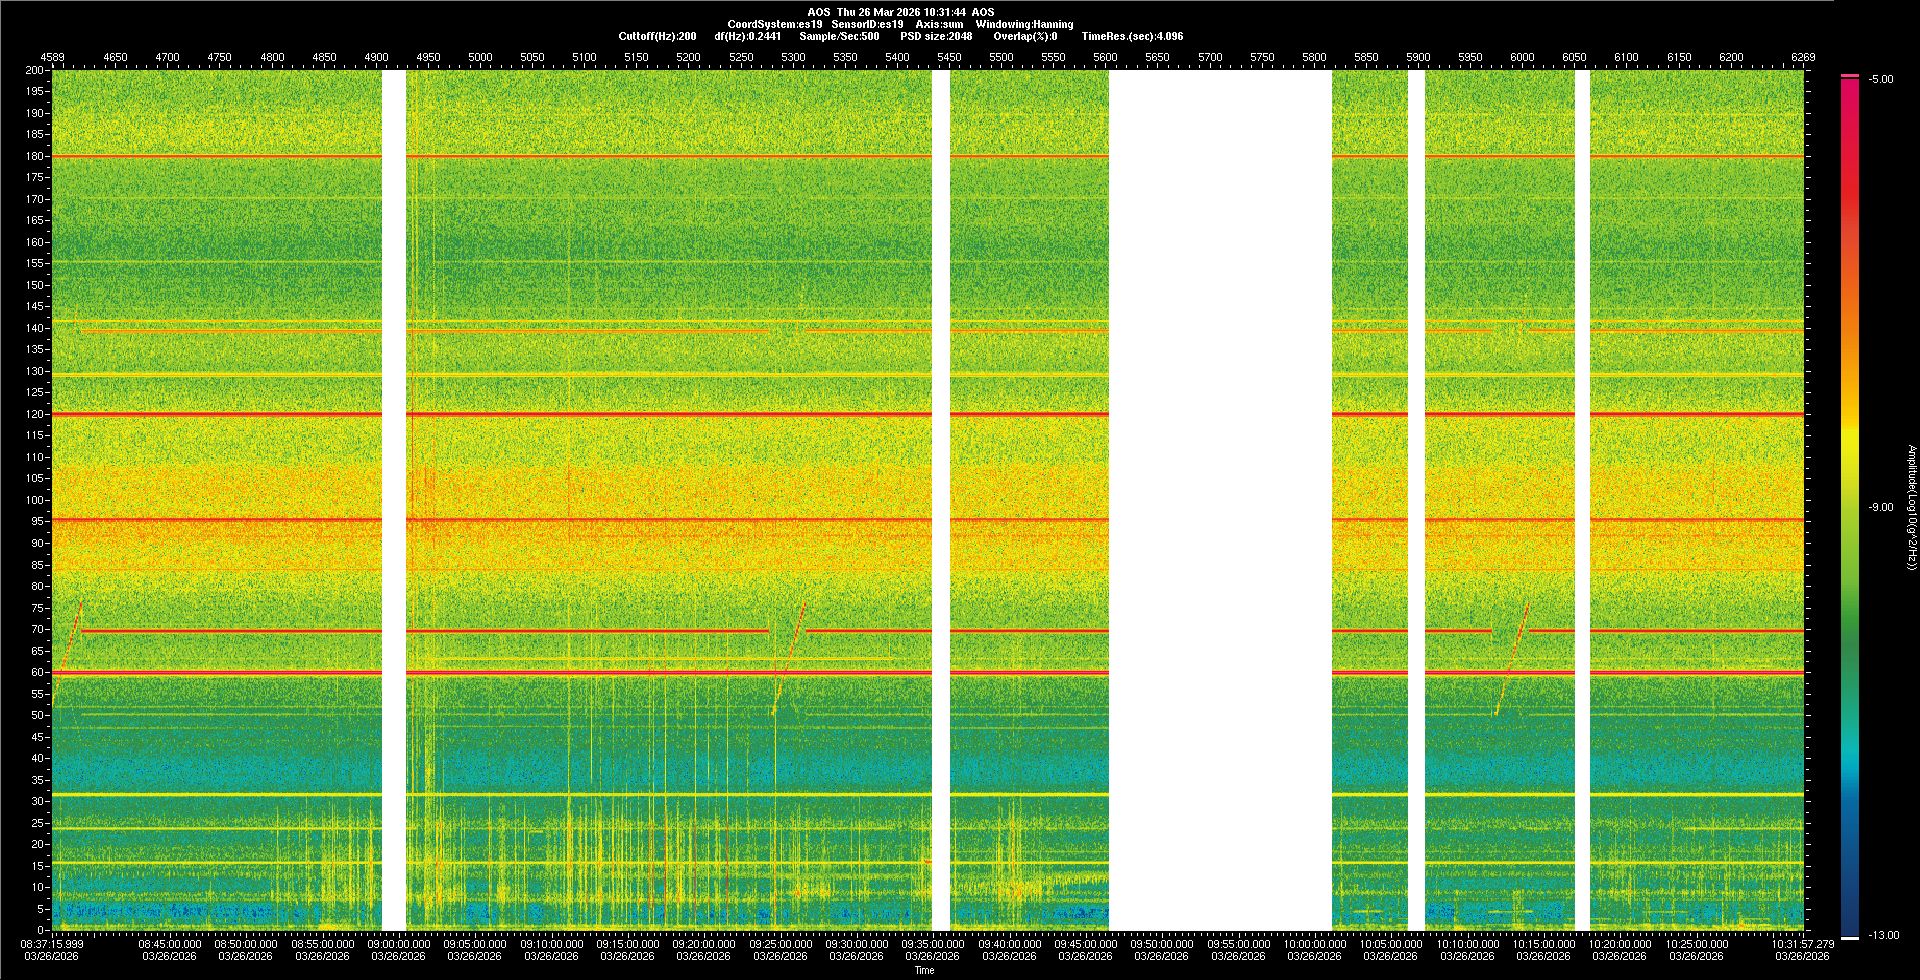Click the Axis:sum header label
1920x980 pixels.
pyautogui.click(x=939, y=24)
